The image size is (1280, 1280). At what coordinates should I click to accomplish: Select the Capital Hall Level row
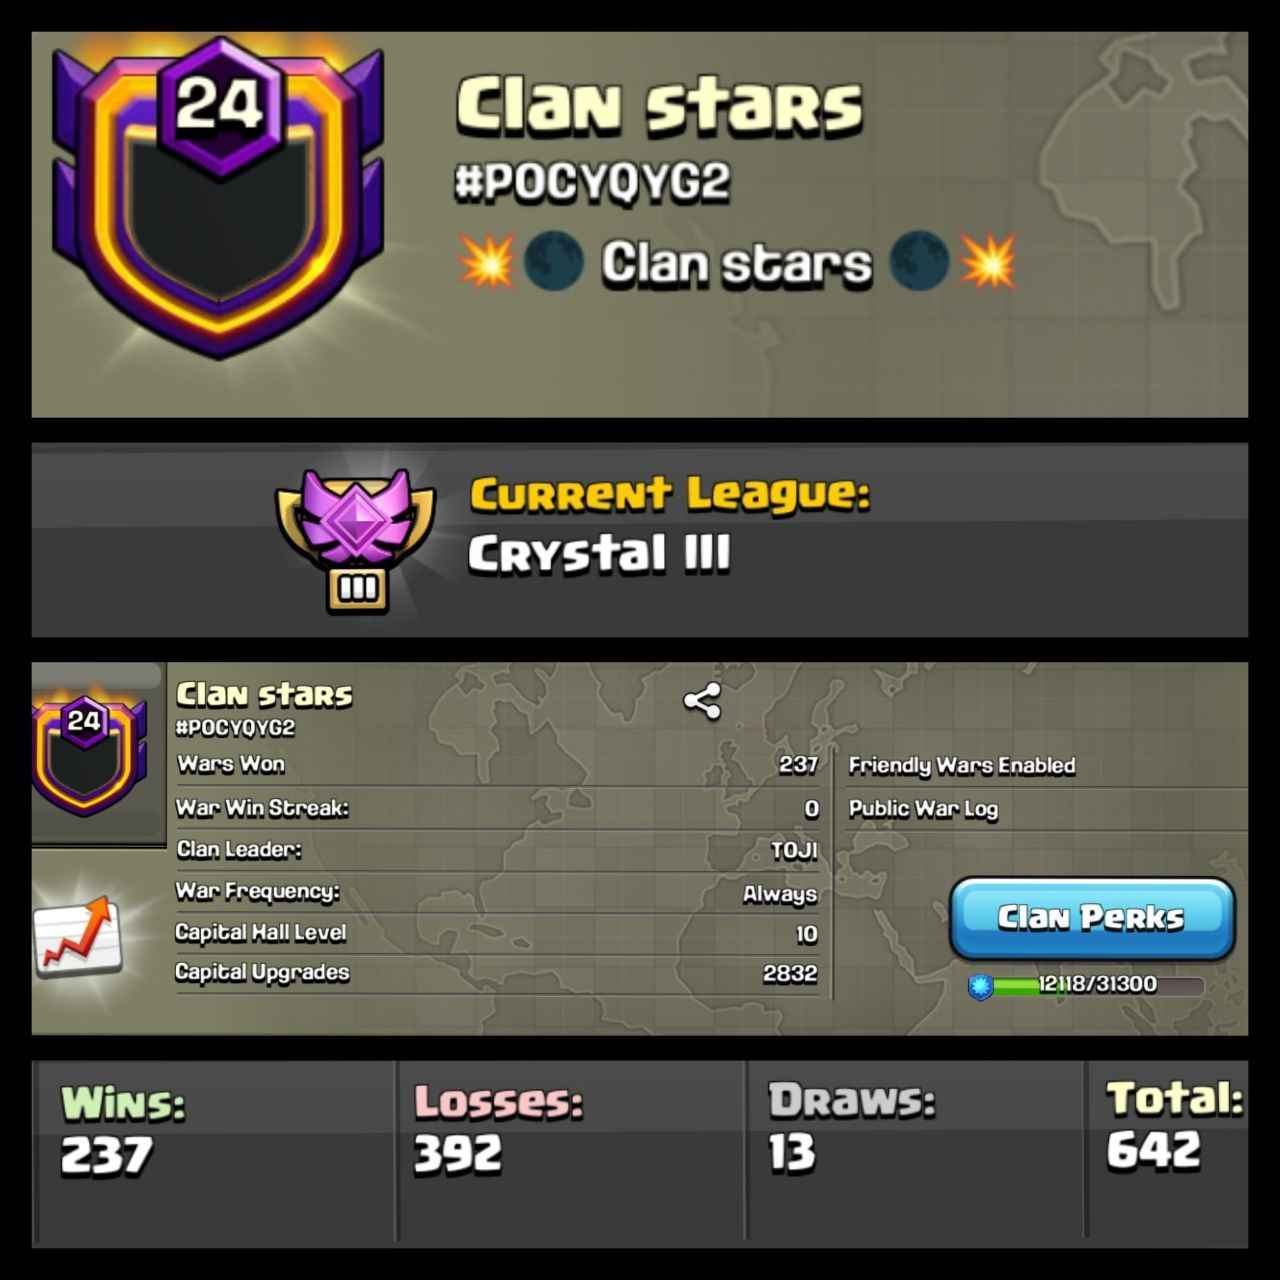click(x=497, y=934)
